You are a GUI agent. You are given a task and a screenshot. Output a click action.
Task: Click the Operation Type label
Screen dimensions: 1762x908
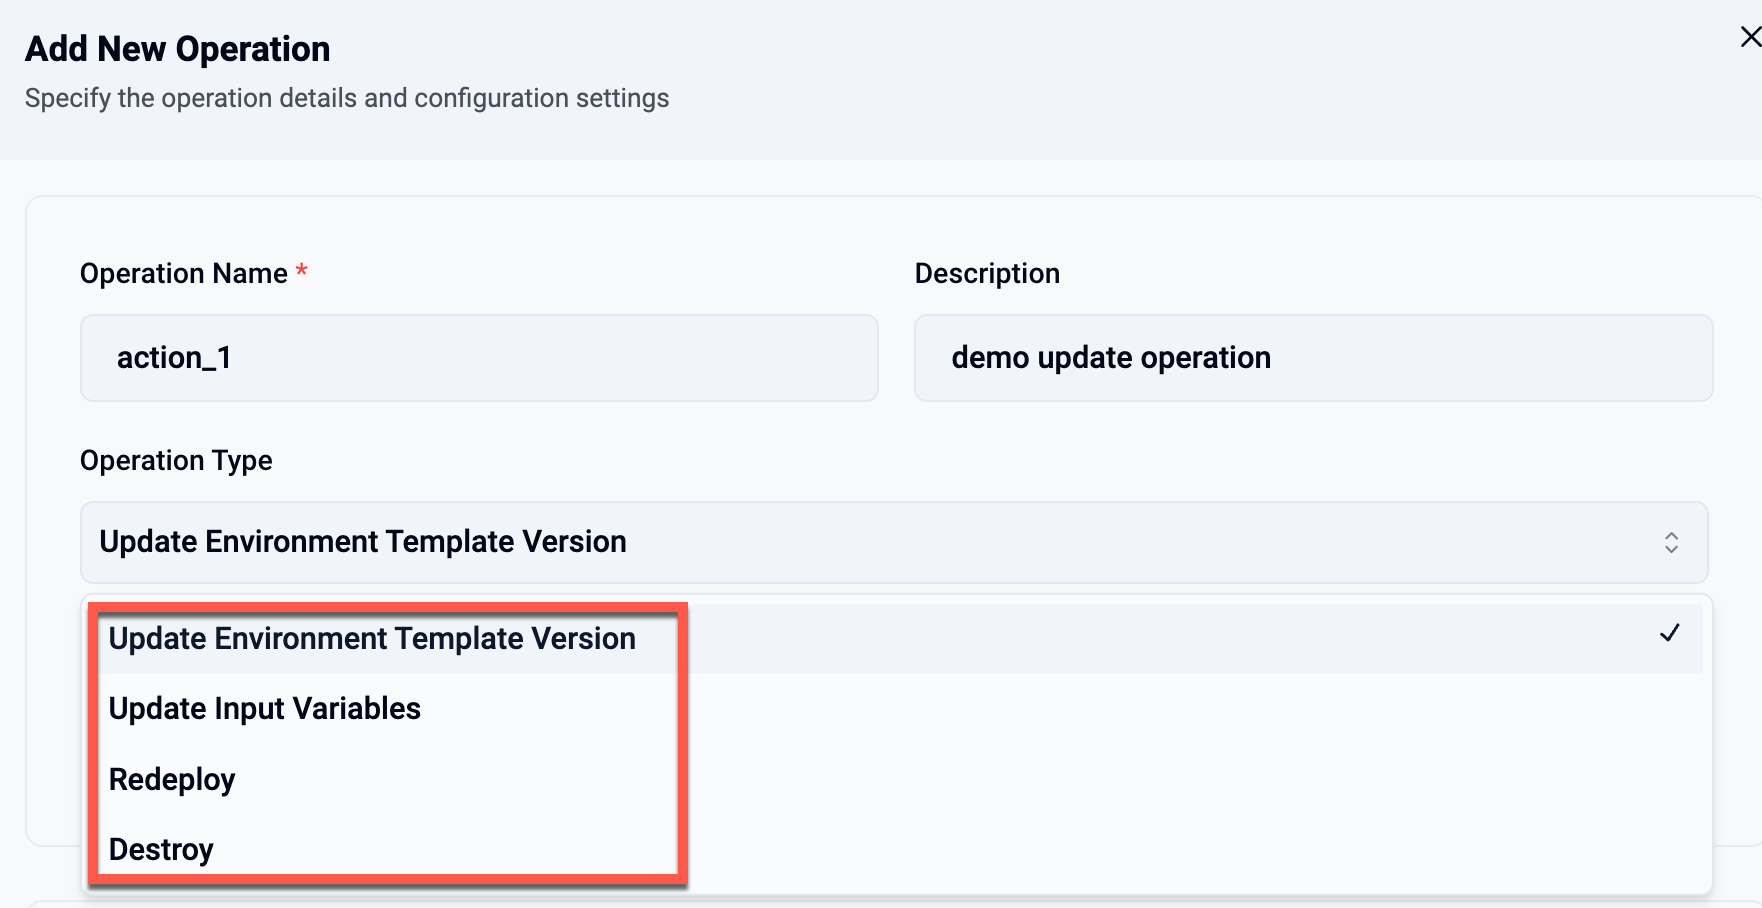point(176,460)
